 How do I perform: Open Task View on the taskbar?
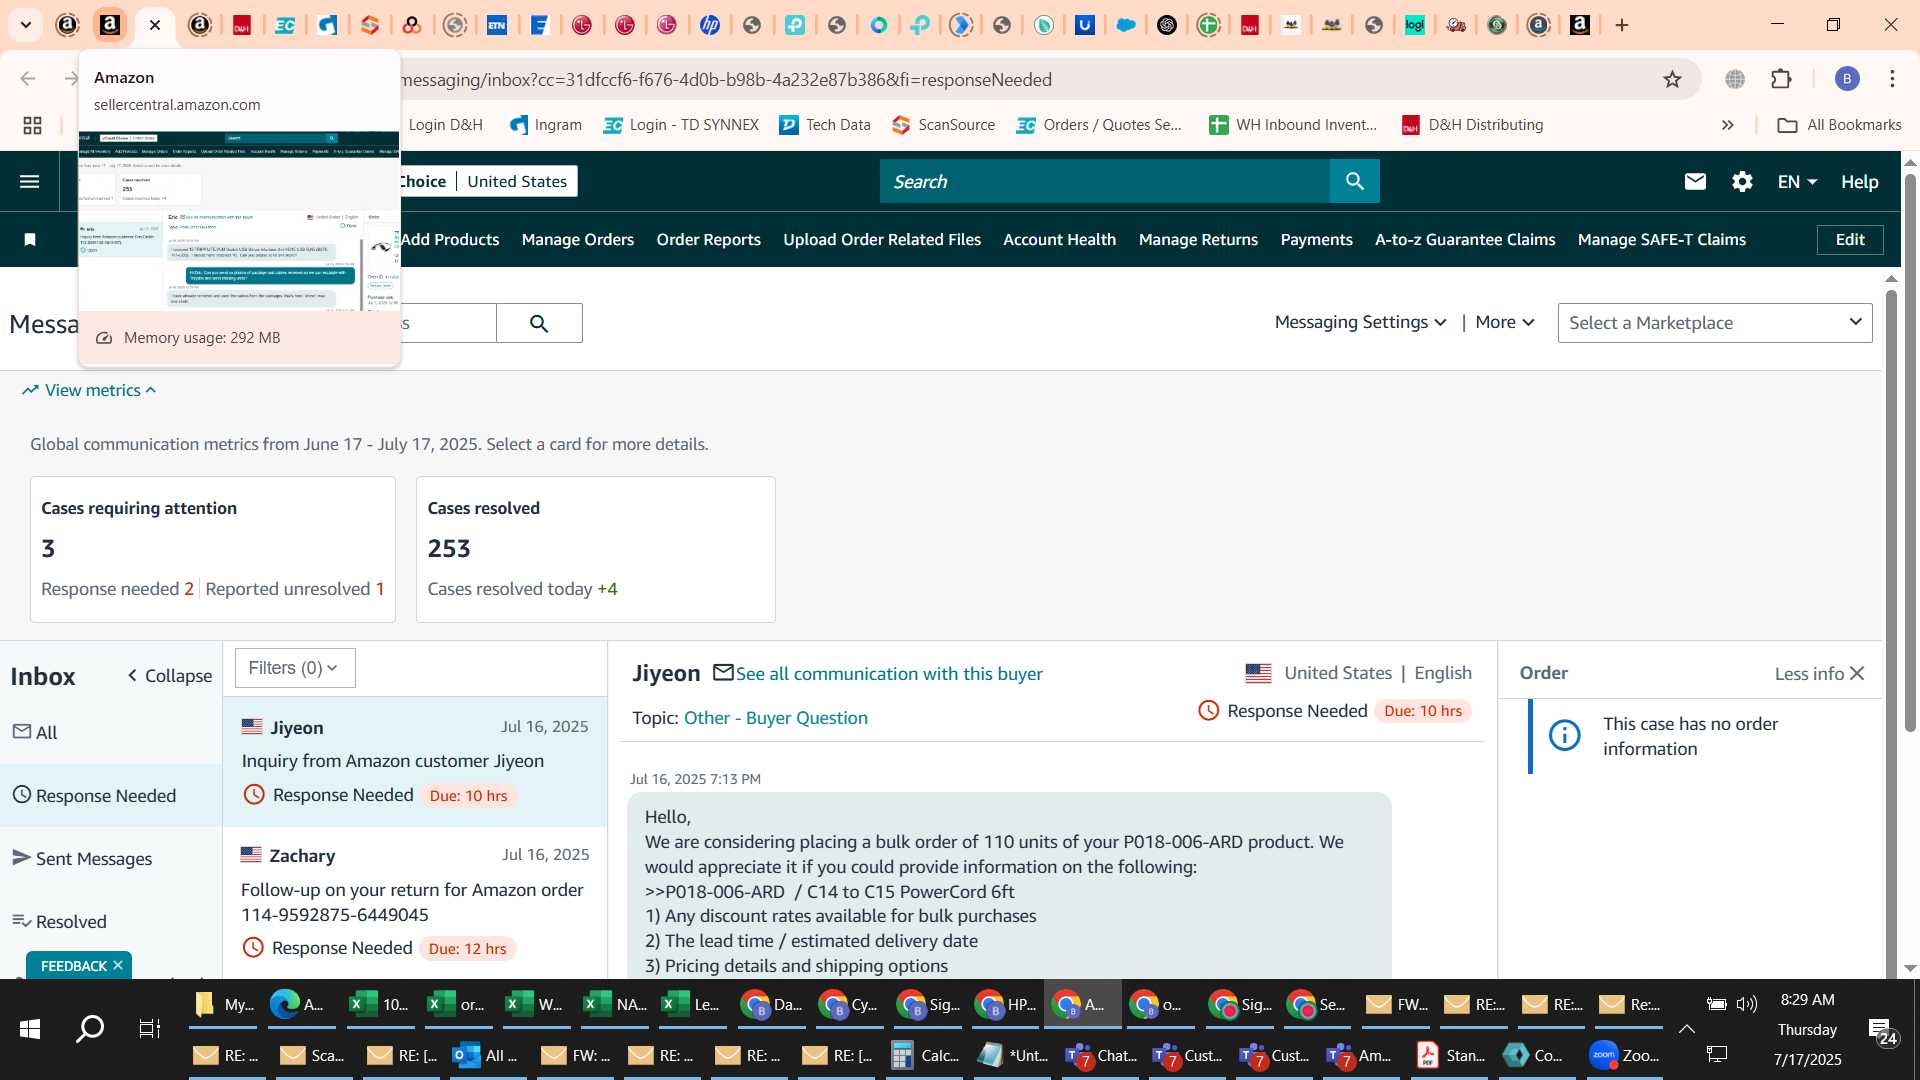point(149,1029)
